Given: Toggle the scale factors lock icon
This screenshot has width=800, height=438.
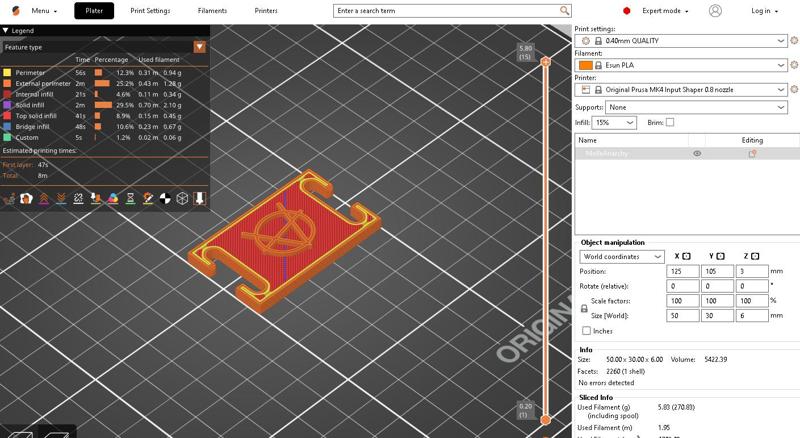Looking at the screenshot, I should tap(584, 308).
